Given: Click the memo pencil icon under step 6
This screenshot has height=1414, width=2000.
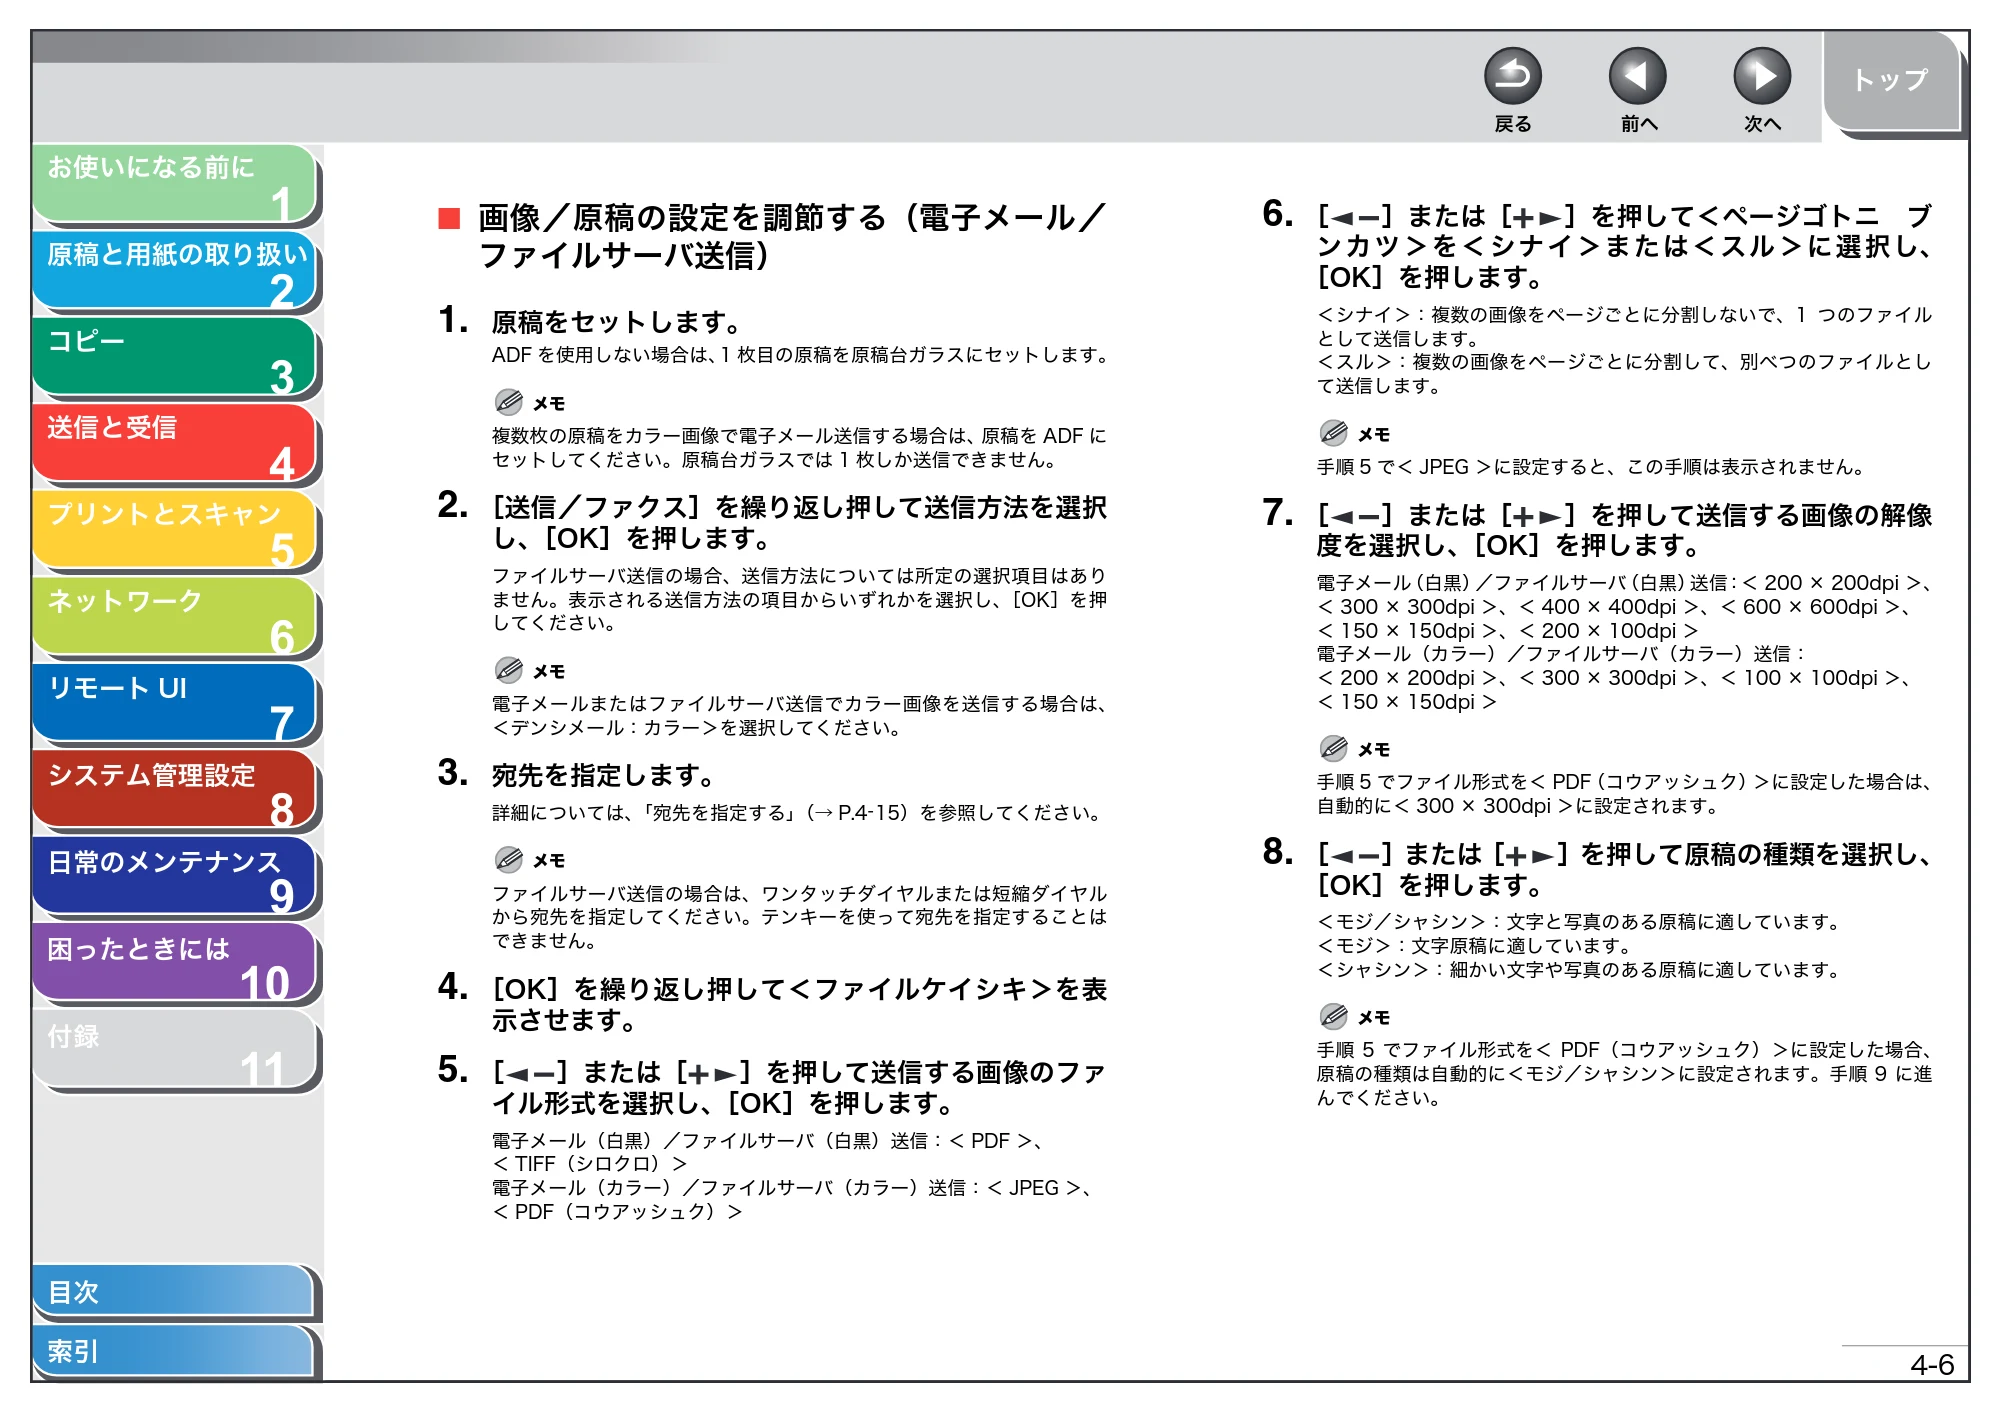Looking at the screenshot, I should click(x=1334, y=433).
